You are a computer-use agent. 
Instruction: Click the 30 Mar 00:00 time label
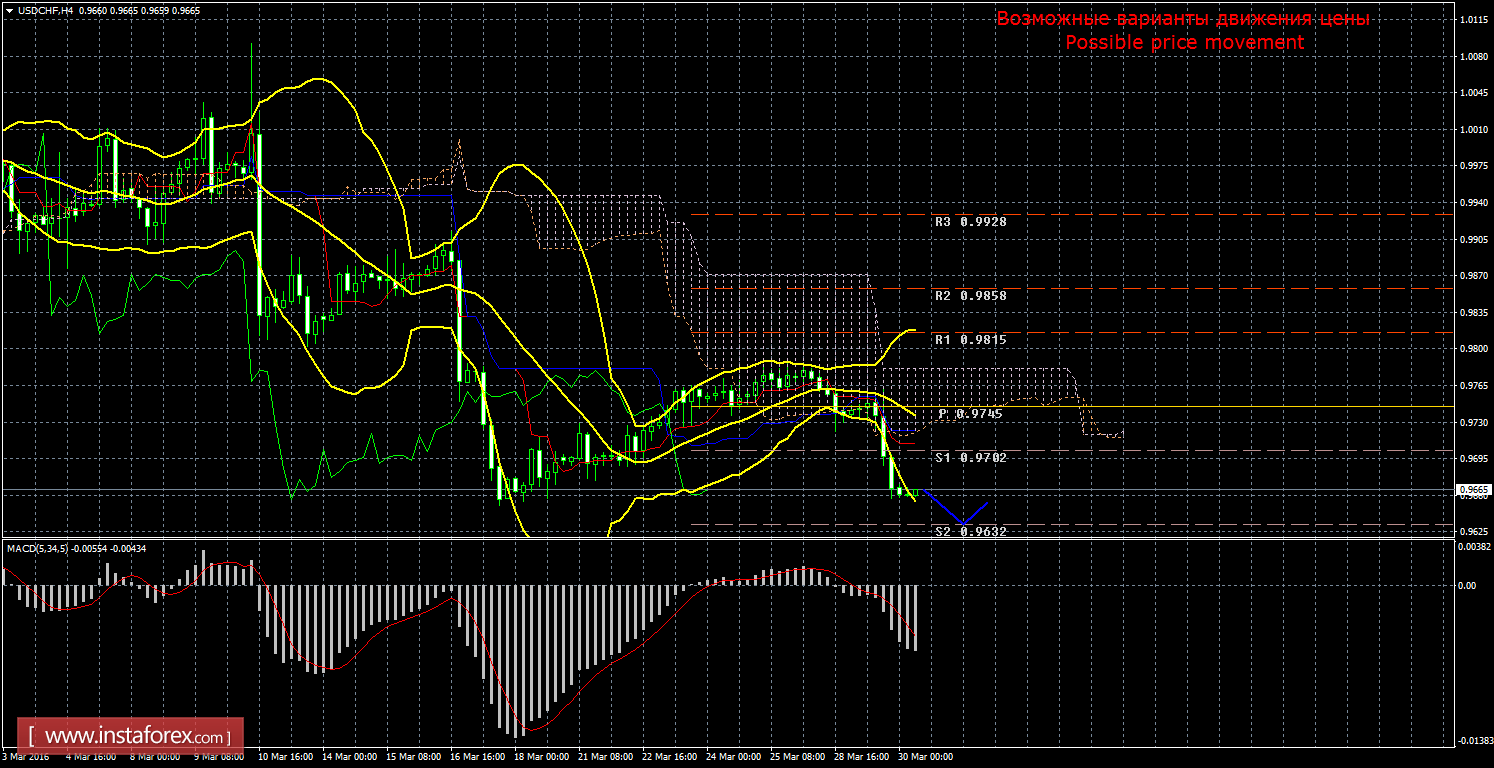click(x=925, y=757)
